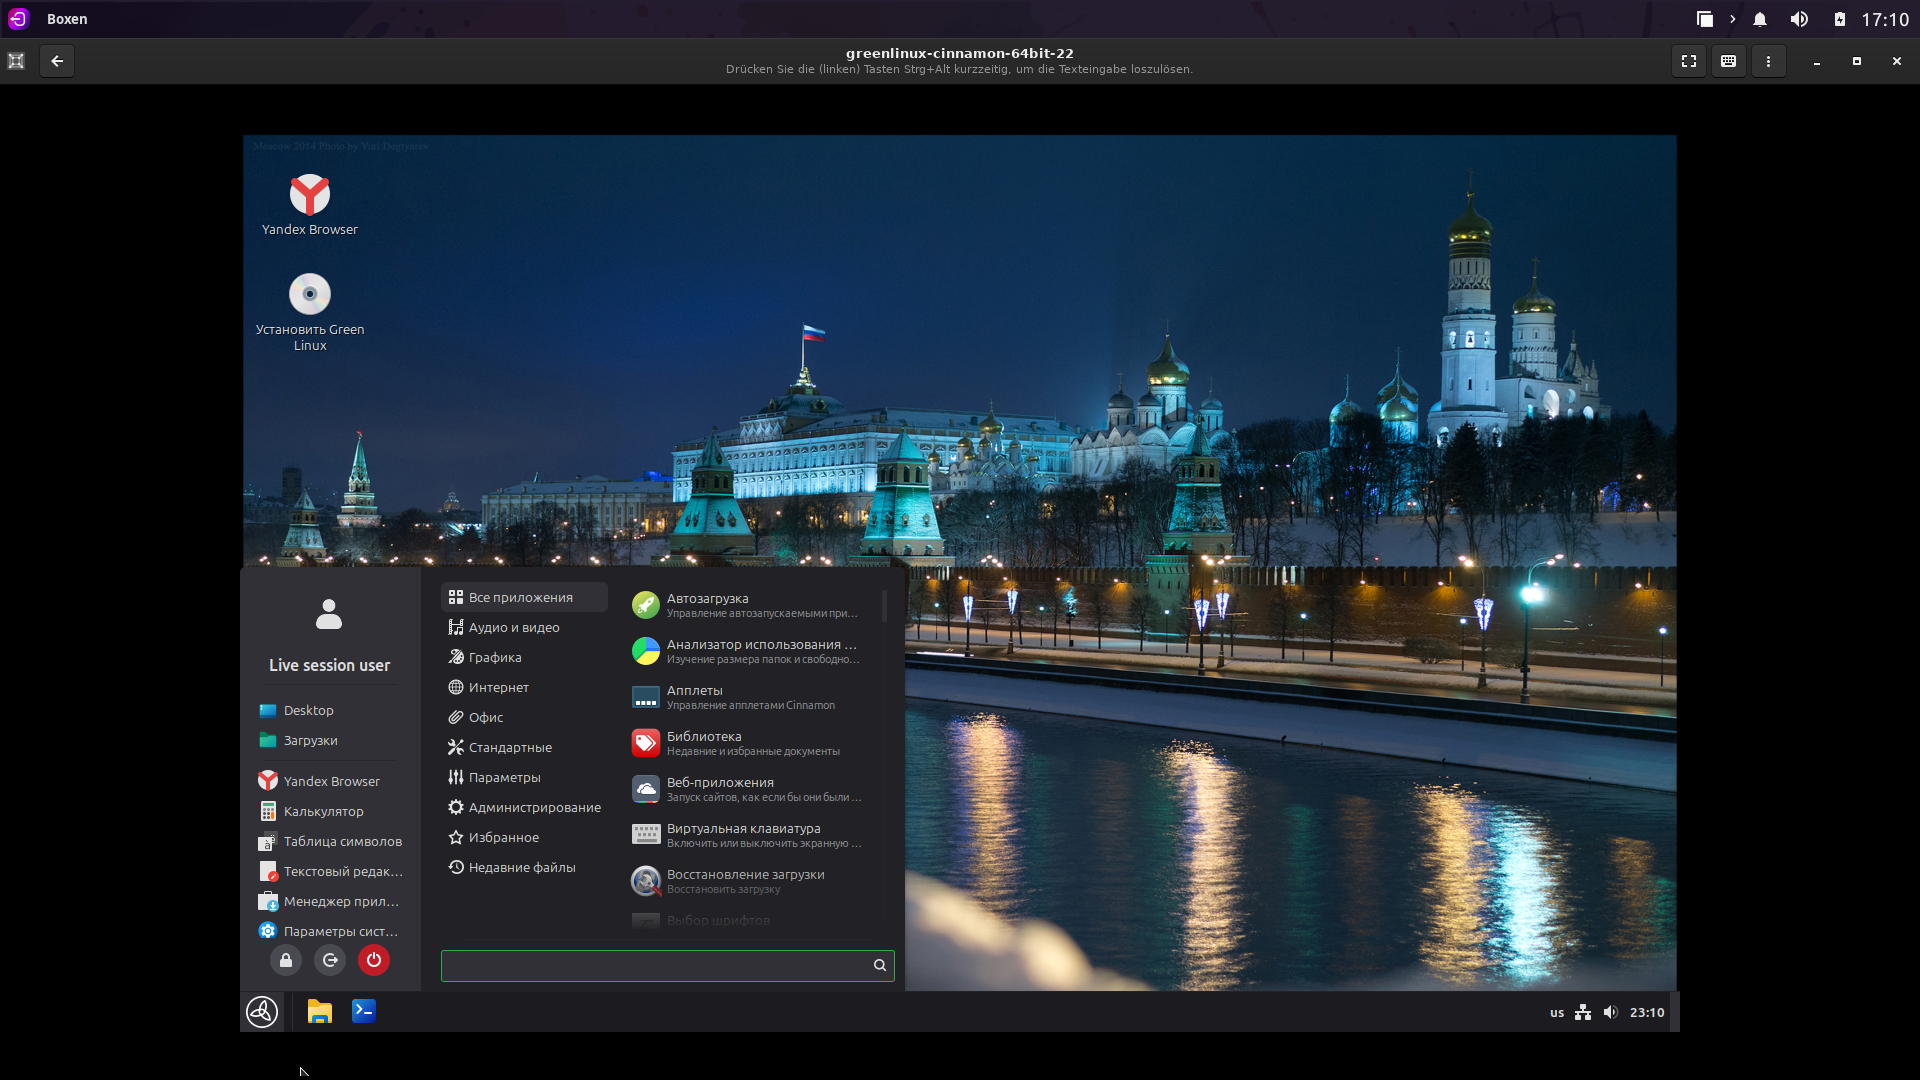The image size is (1920, 1080).
Task: Open the file manager from the taskbar
Action: pos(319,1012)
